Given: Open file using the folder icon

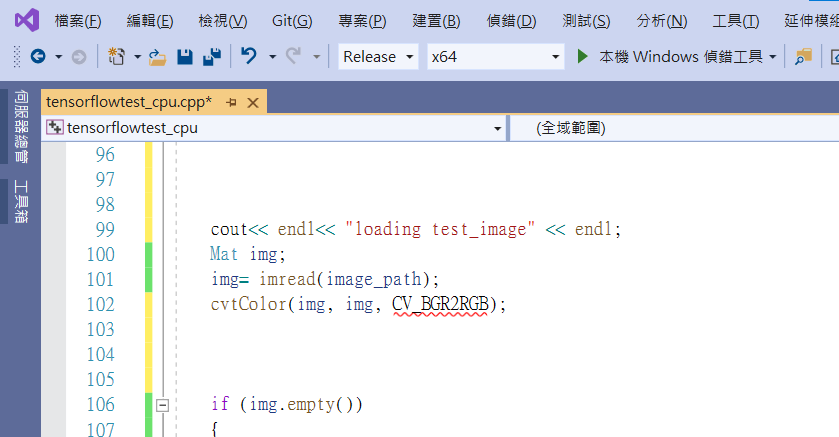Looking at the screenshot, I should [x=157, y=57].
